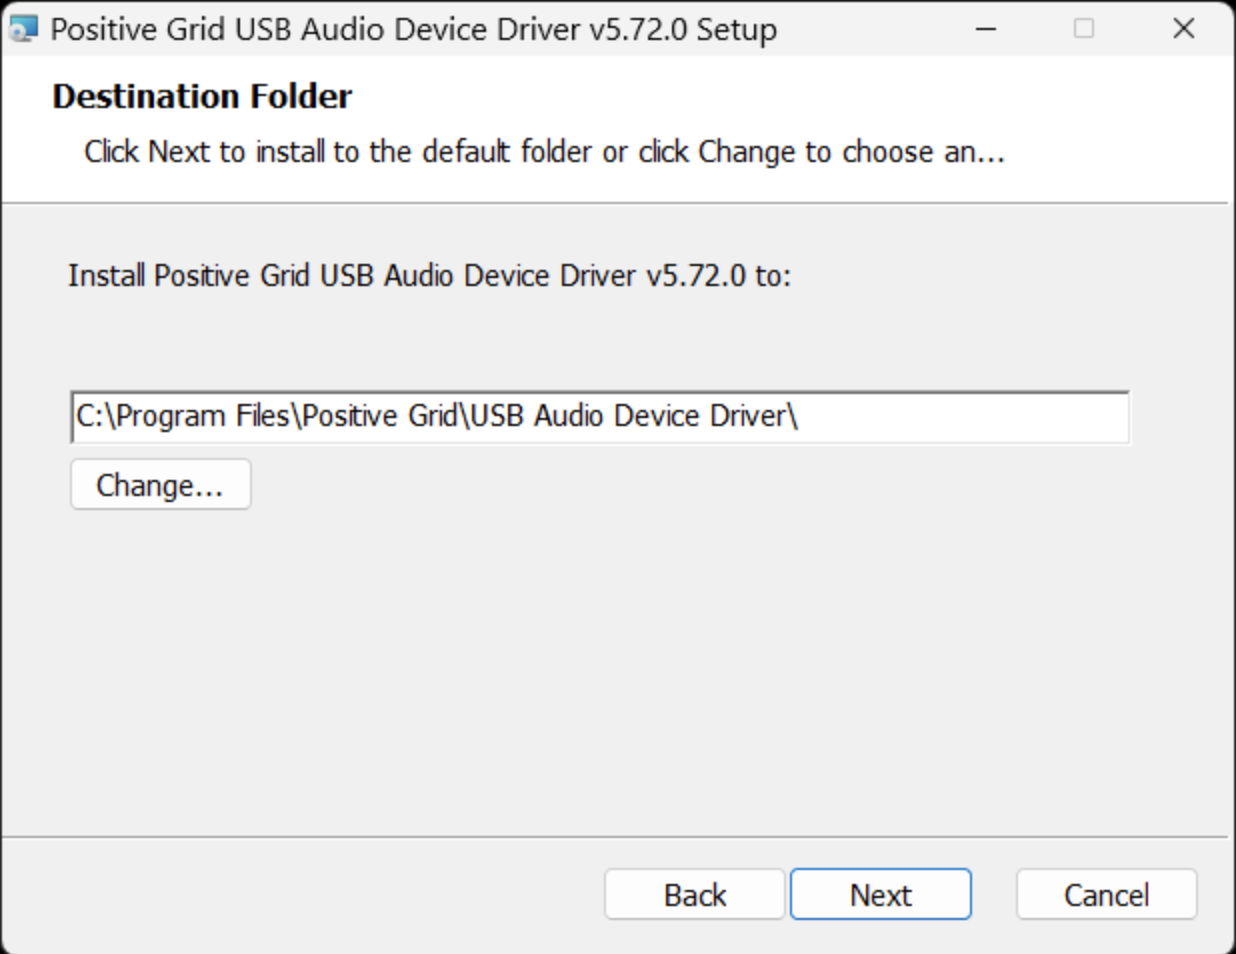Open the Change... folder browser

(160, 485)
